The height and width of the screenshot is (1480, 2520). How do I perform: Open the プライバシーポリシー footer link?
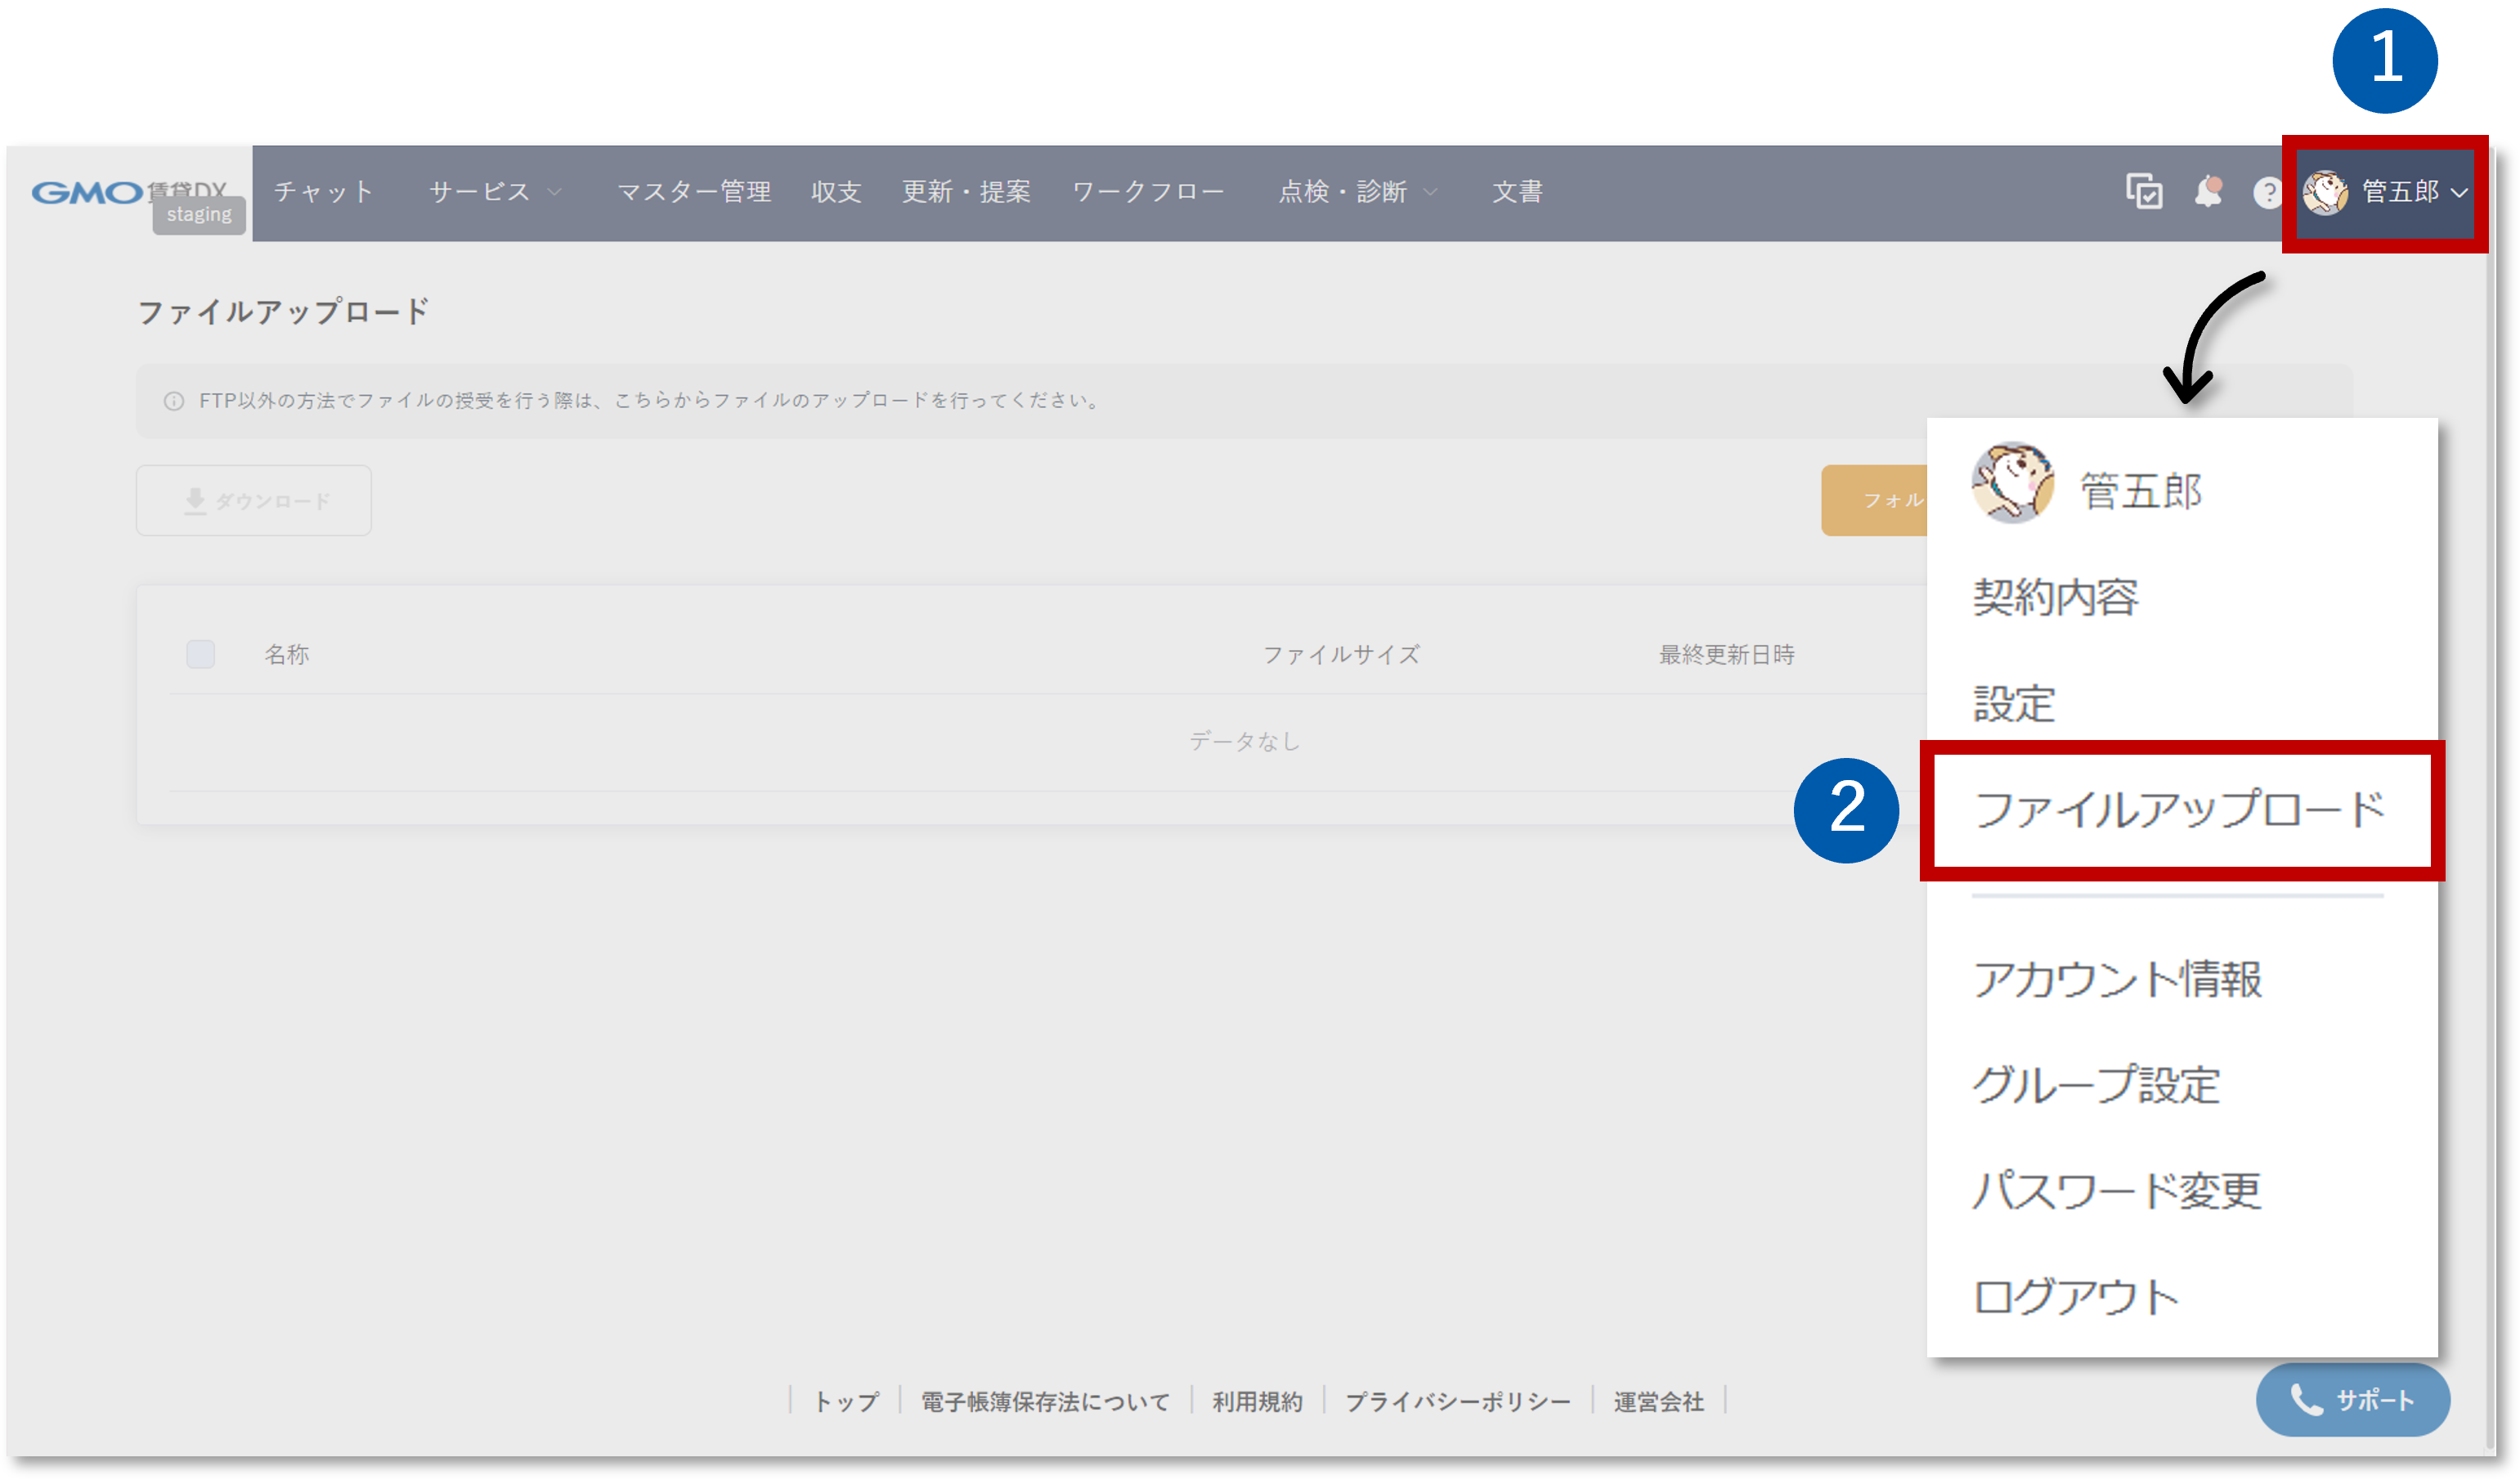[1457, 1401]
